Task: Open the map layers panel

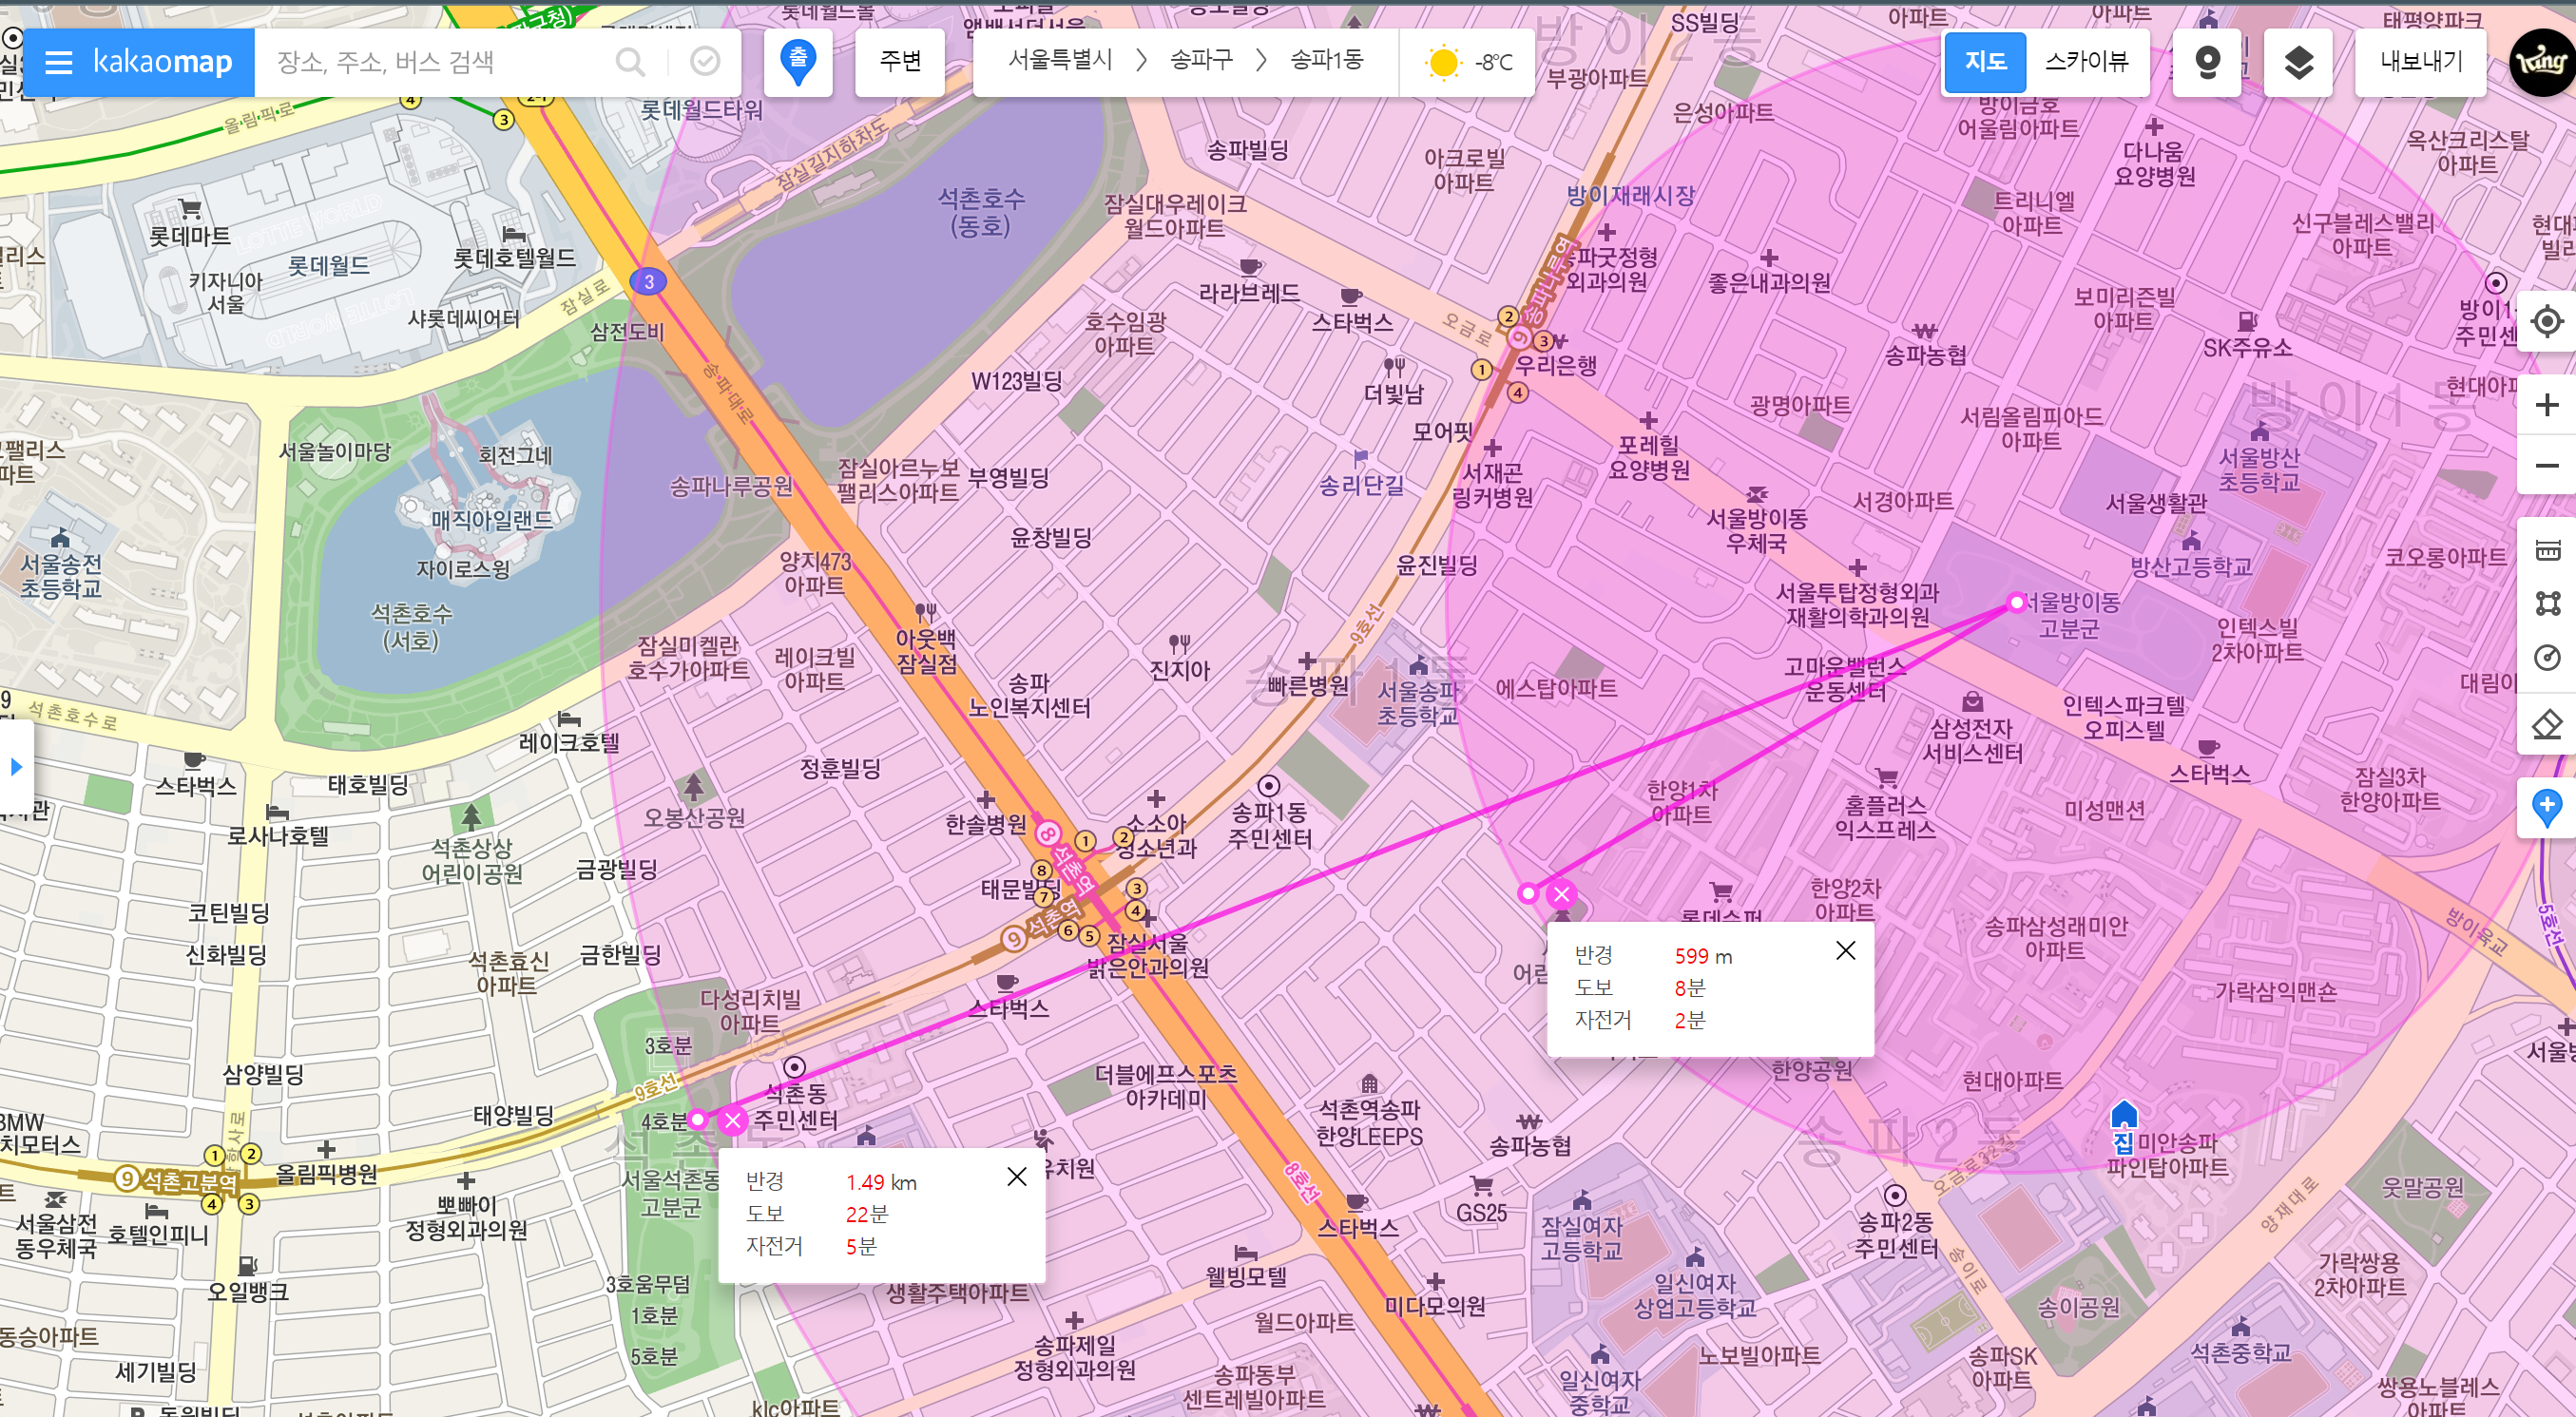Action: [x=2299, y=62]
